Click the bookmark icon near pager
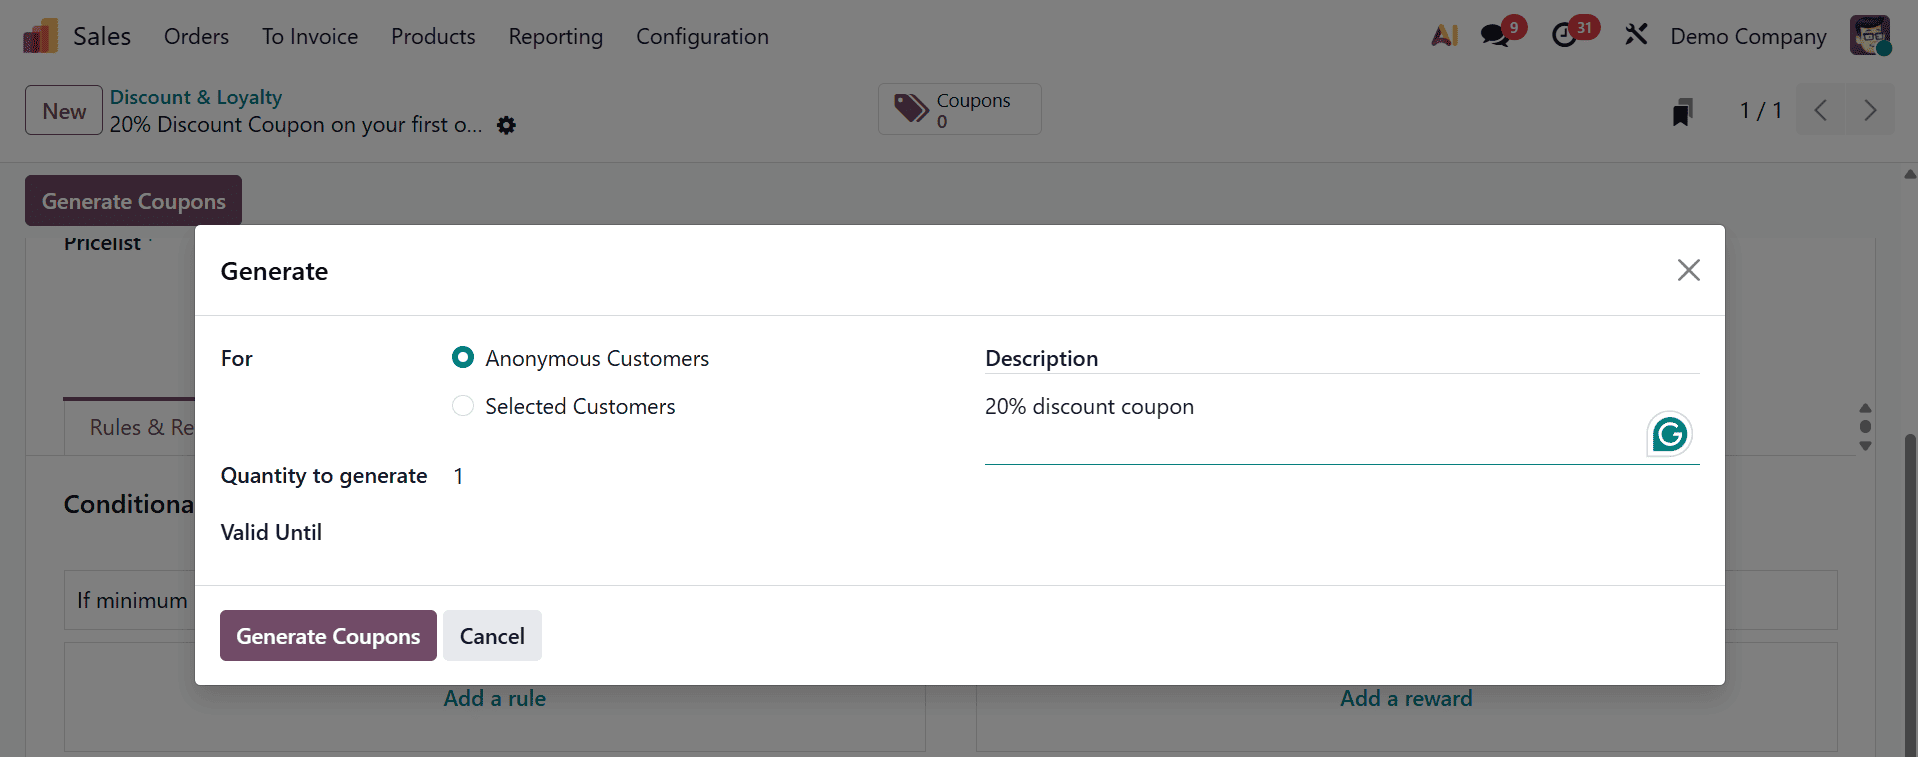 click(x=1682, y=111)
